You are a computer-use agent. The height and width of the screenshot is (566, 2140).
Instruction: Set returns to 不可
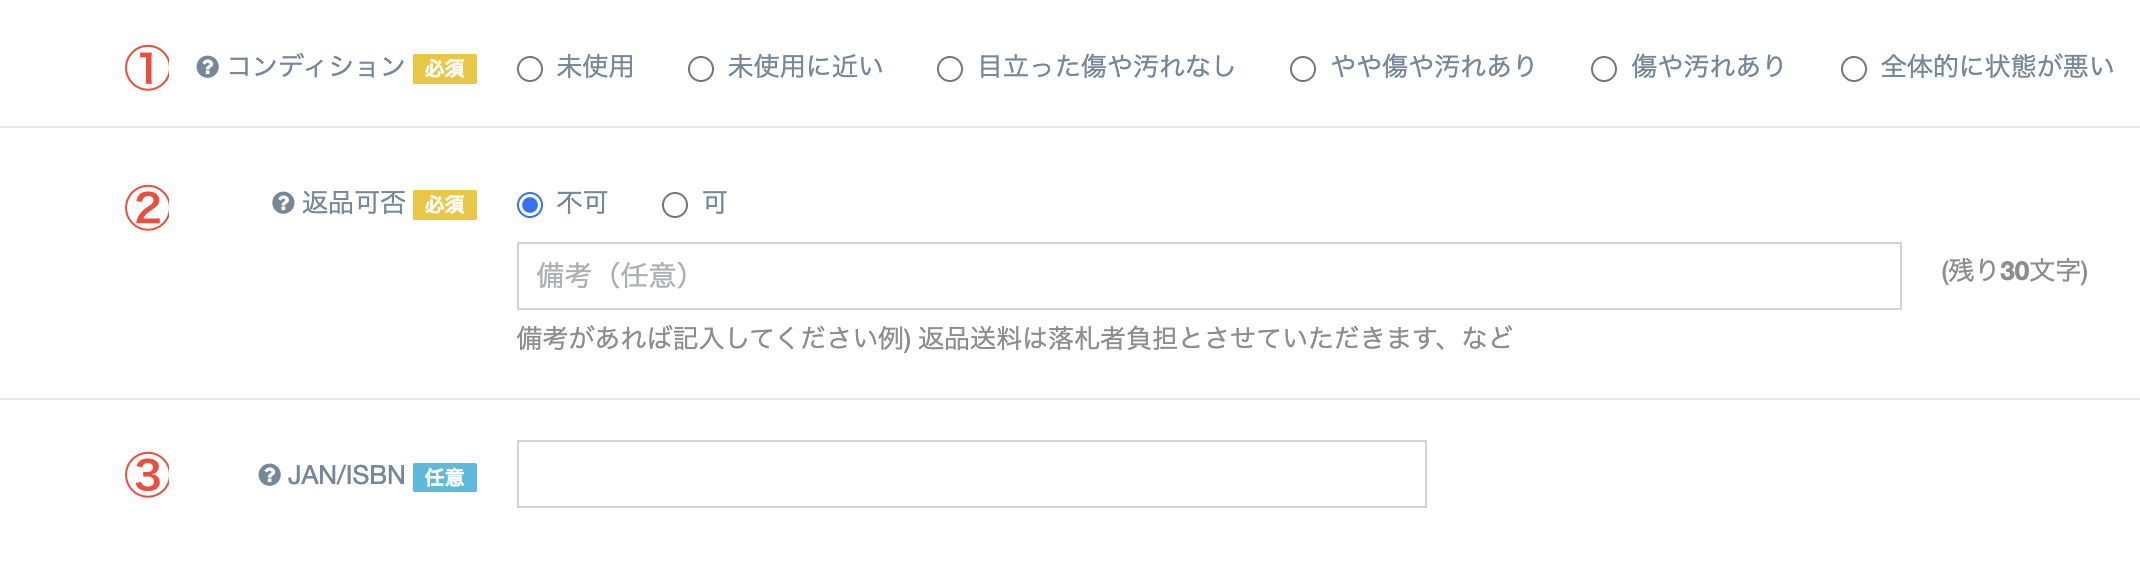click(530, 205)
